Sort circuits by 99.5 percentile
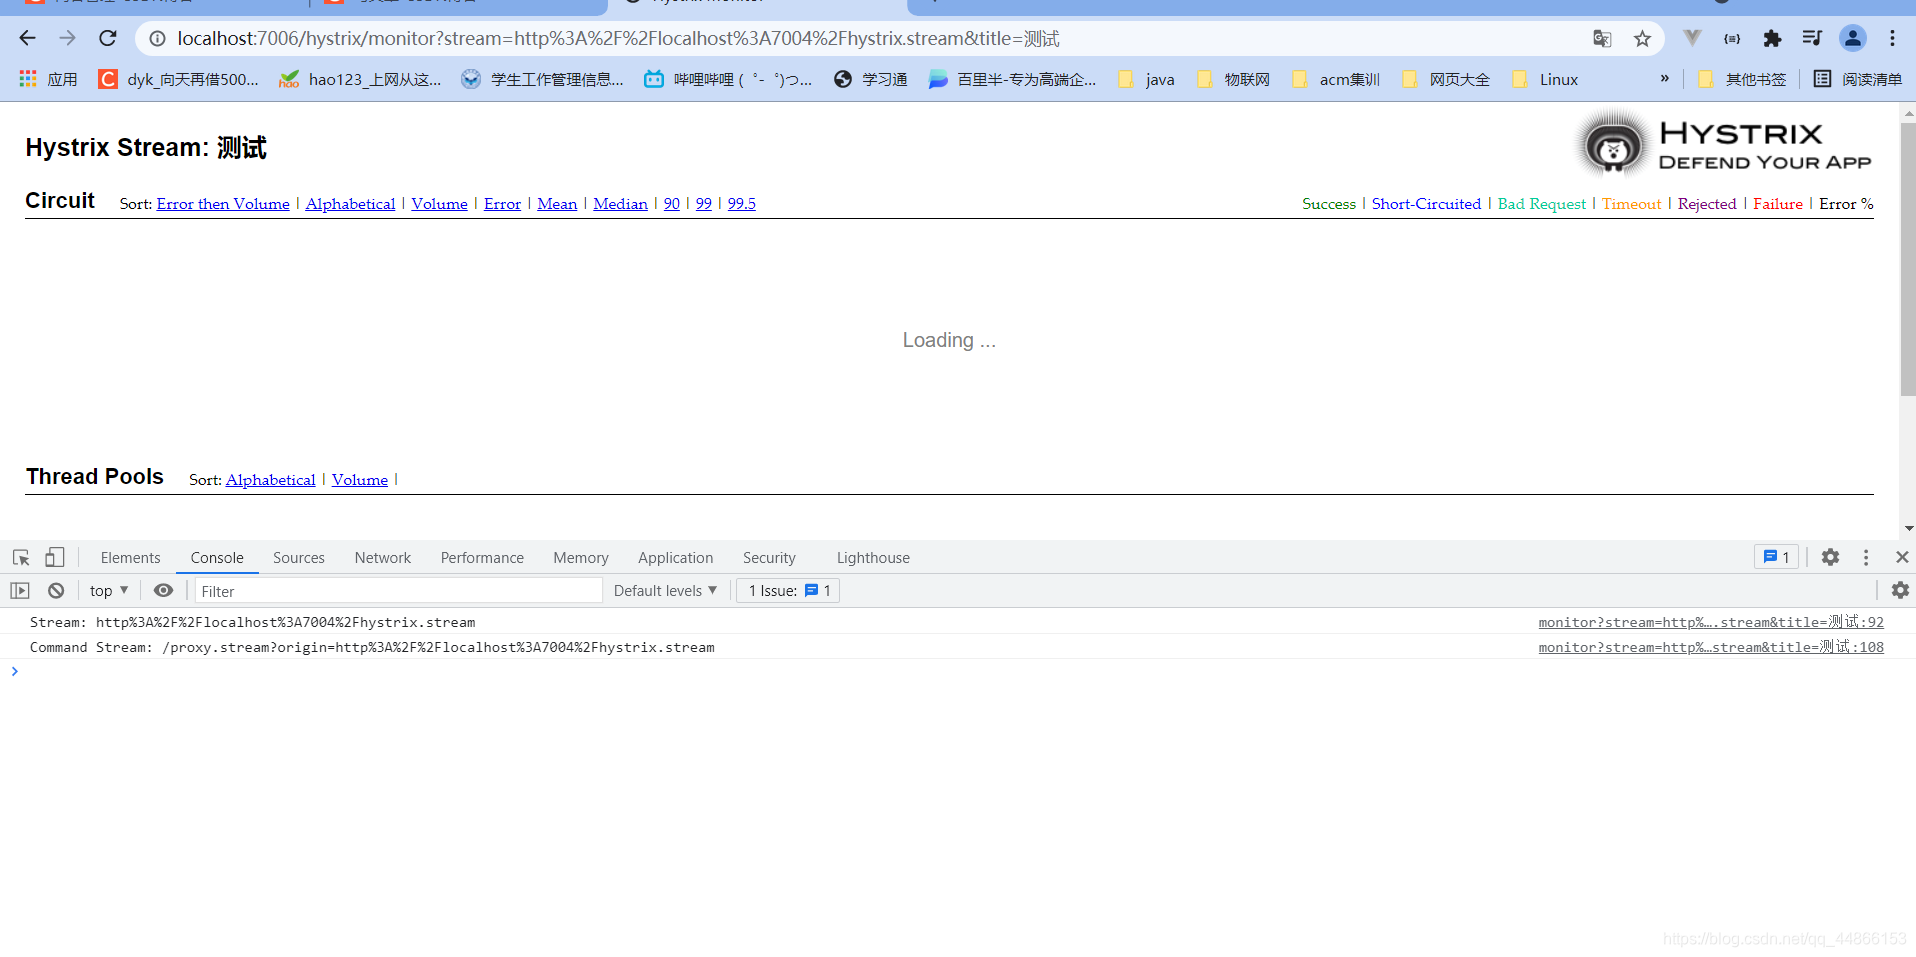This screenshot has width=1916, height=957. tap(741, 204)
